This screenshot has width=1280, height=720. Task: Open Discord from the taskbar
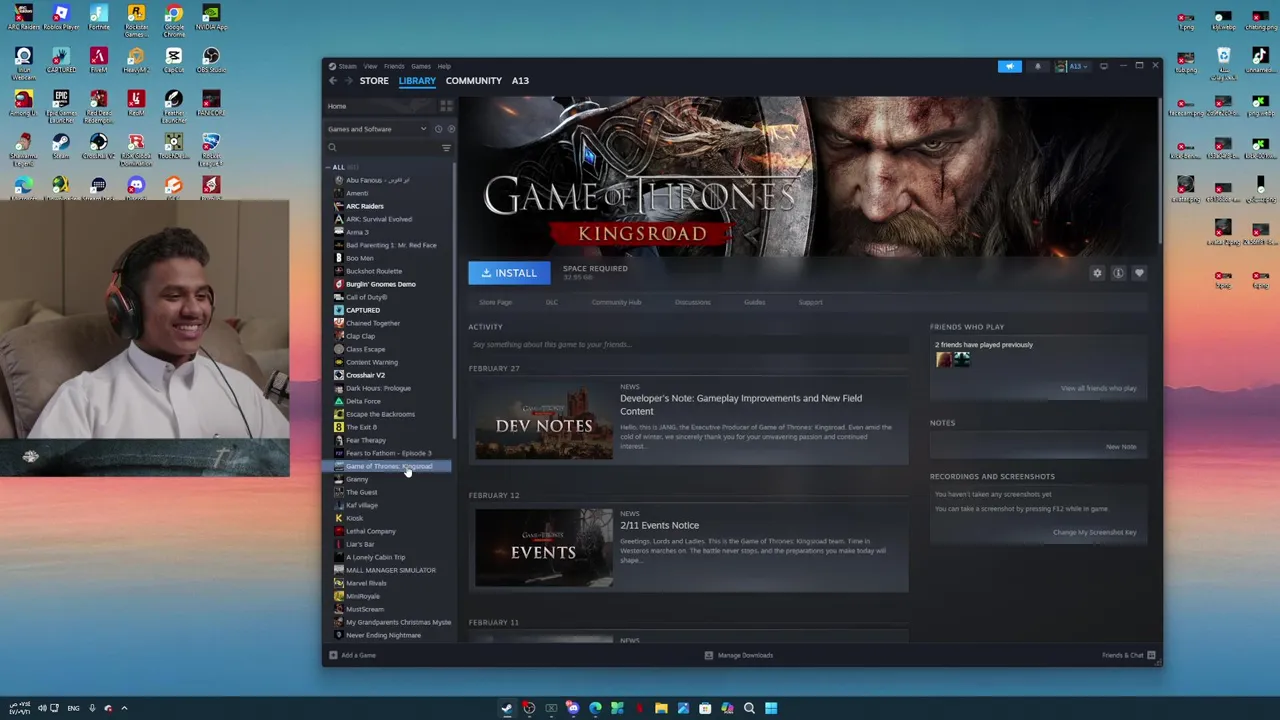573,708
